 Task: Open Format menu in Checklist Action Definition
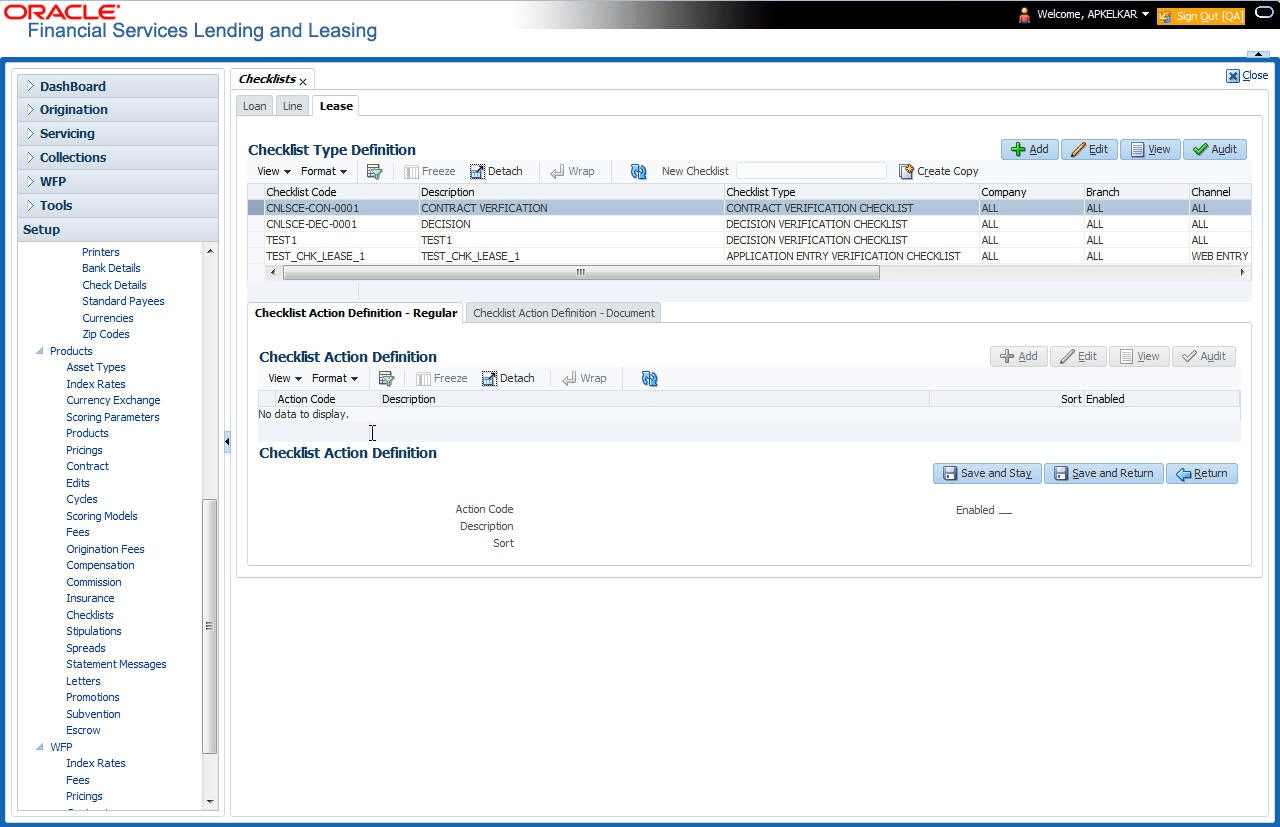(x=334, y=378)
